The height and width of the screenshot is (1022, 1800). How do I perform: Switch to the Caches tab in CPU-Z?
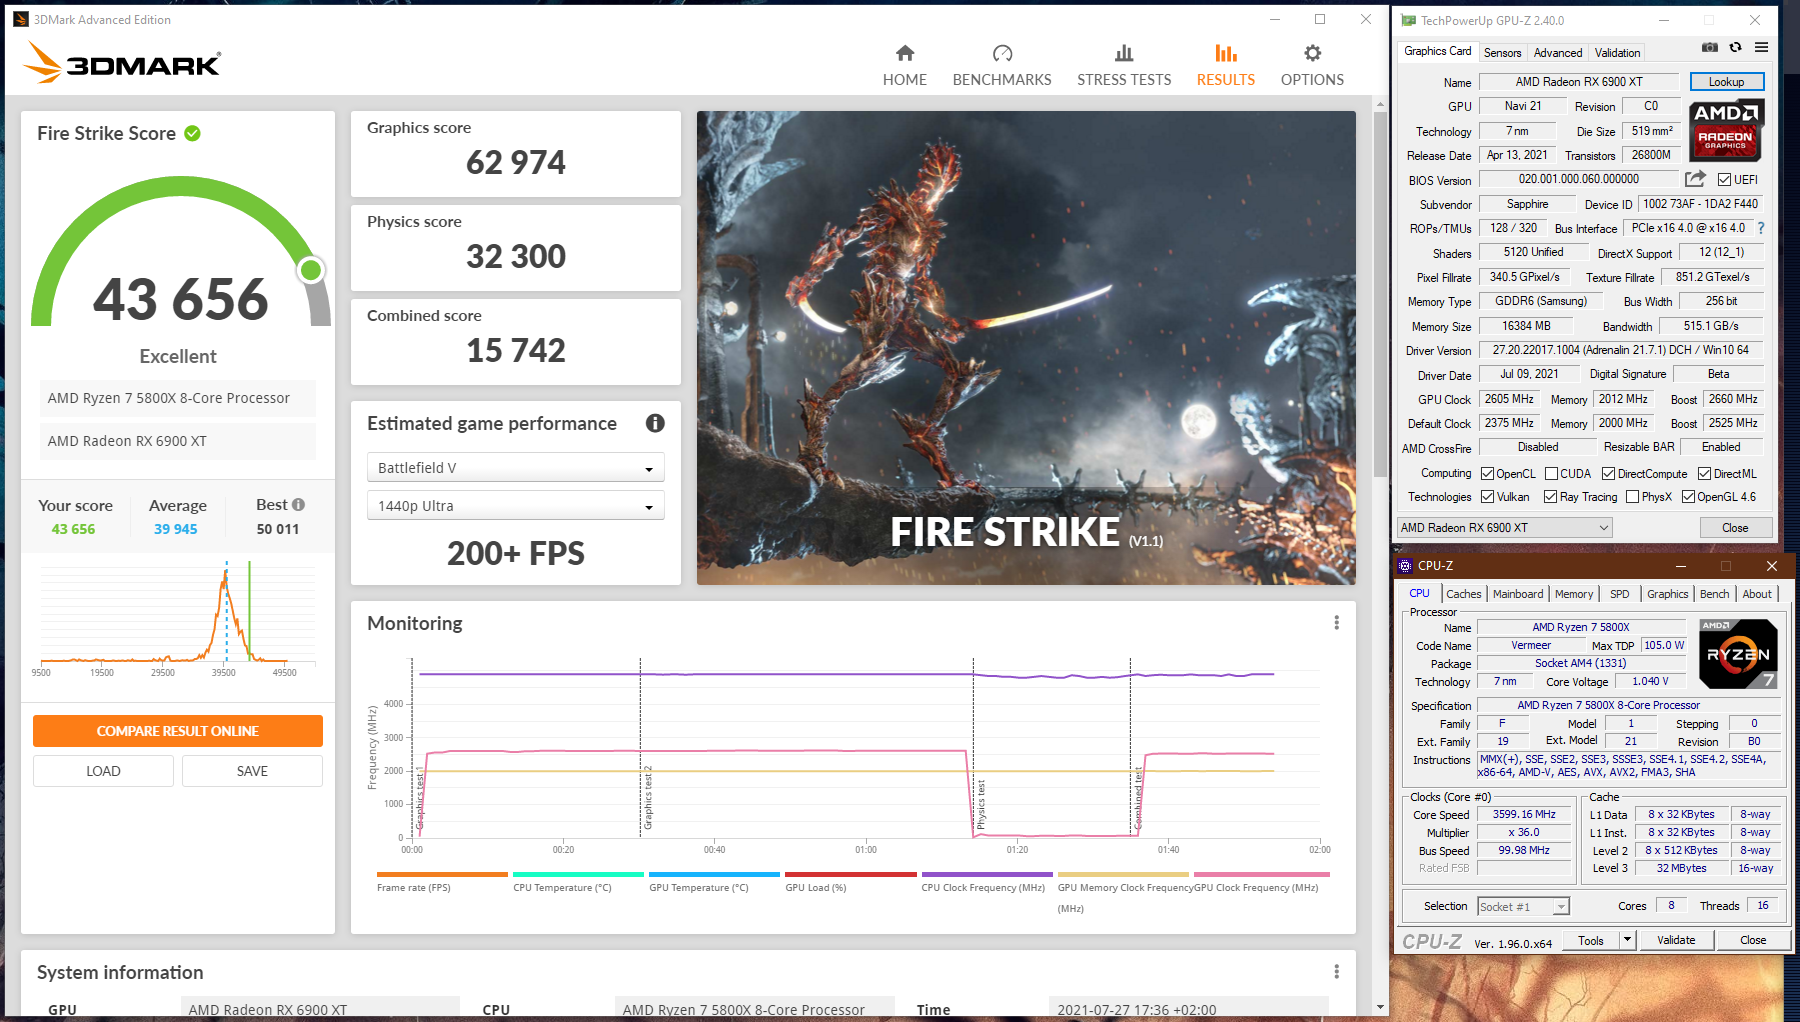click(1463, 594)
